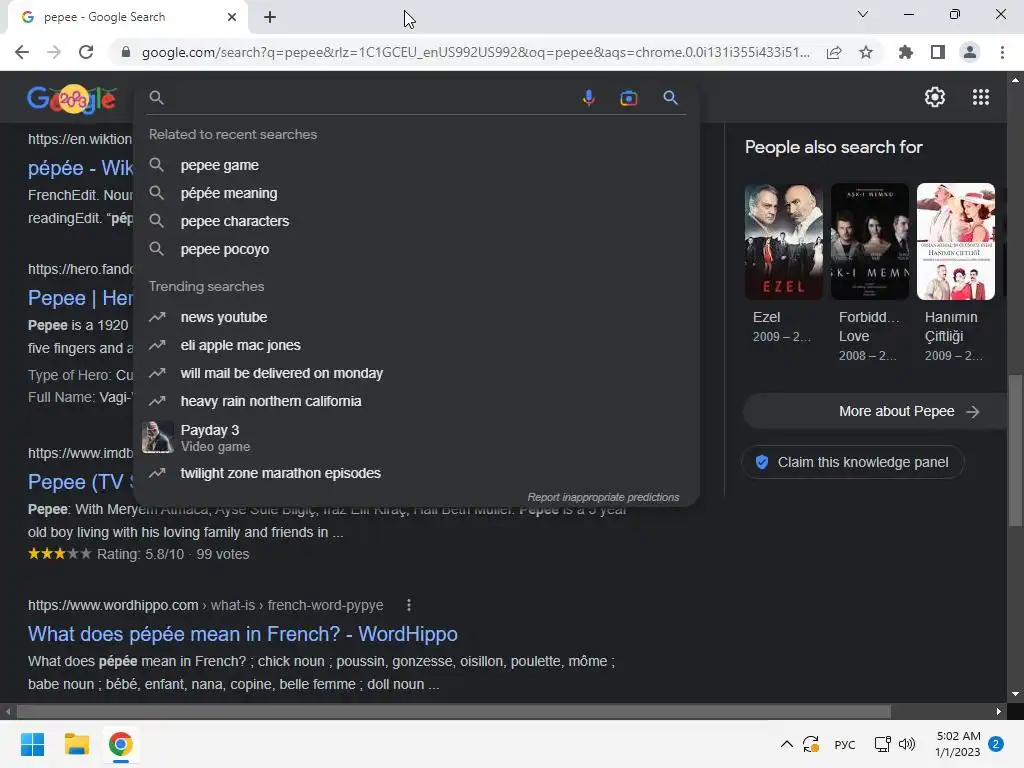Open Google Settings gear icon
Screen dimensions: 1024x768
point(935,97)
